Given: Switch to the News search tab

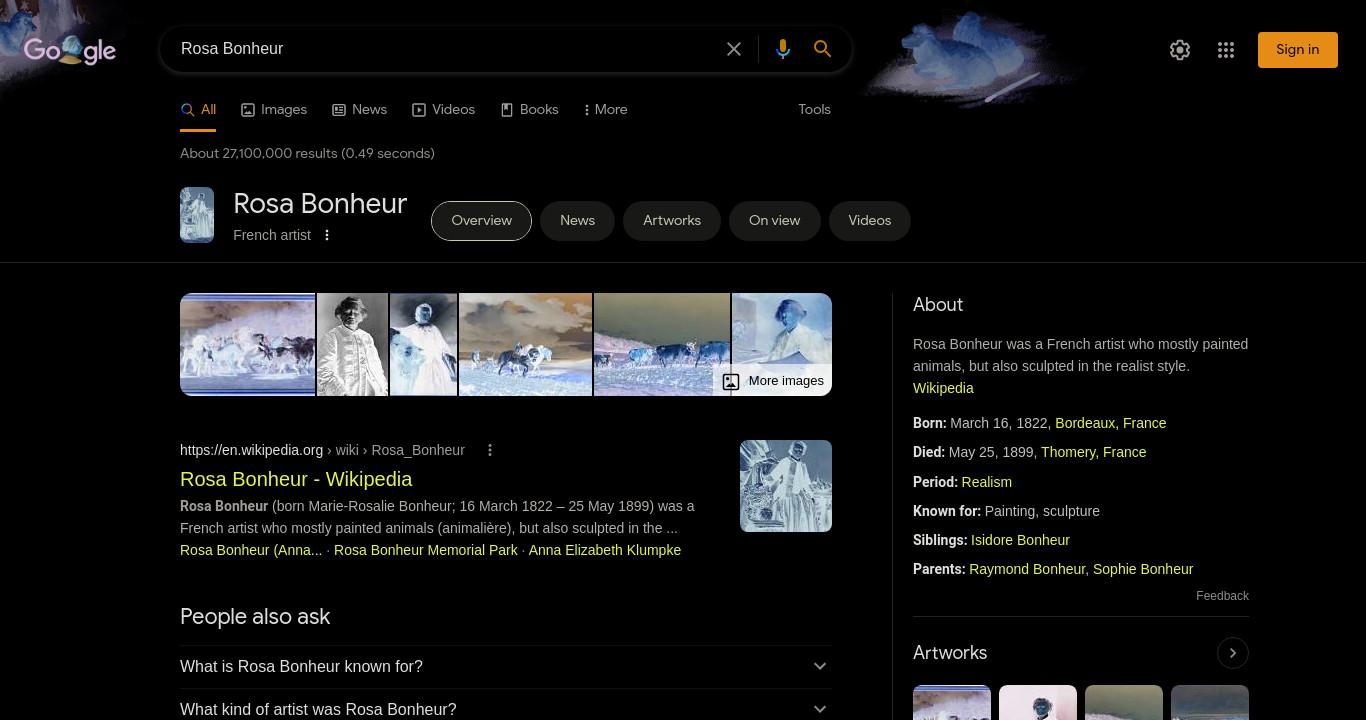Looking at the screenshot, I should tap(359, 110).
